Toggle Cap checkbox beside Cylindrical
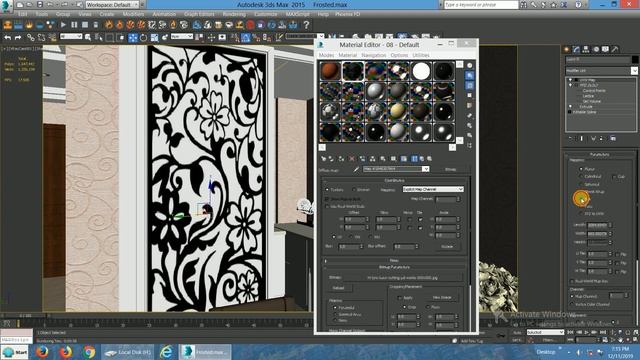 point(614,176)
